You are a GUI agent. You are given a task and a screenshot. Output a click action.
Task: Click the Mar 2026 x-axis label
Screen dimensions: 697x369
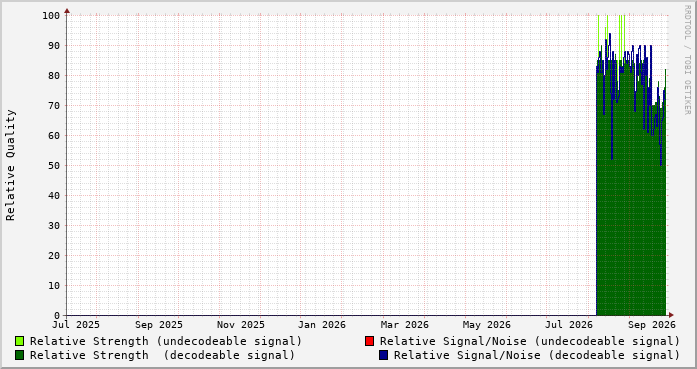click(405, 325)
